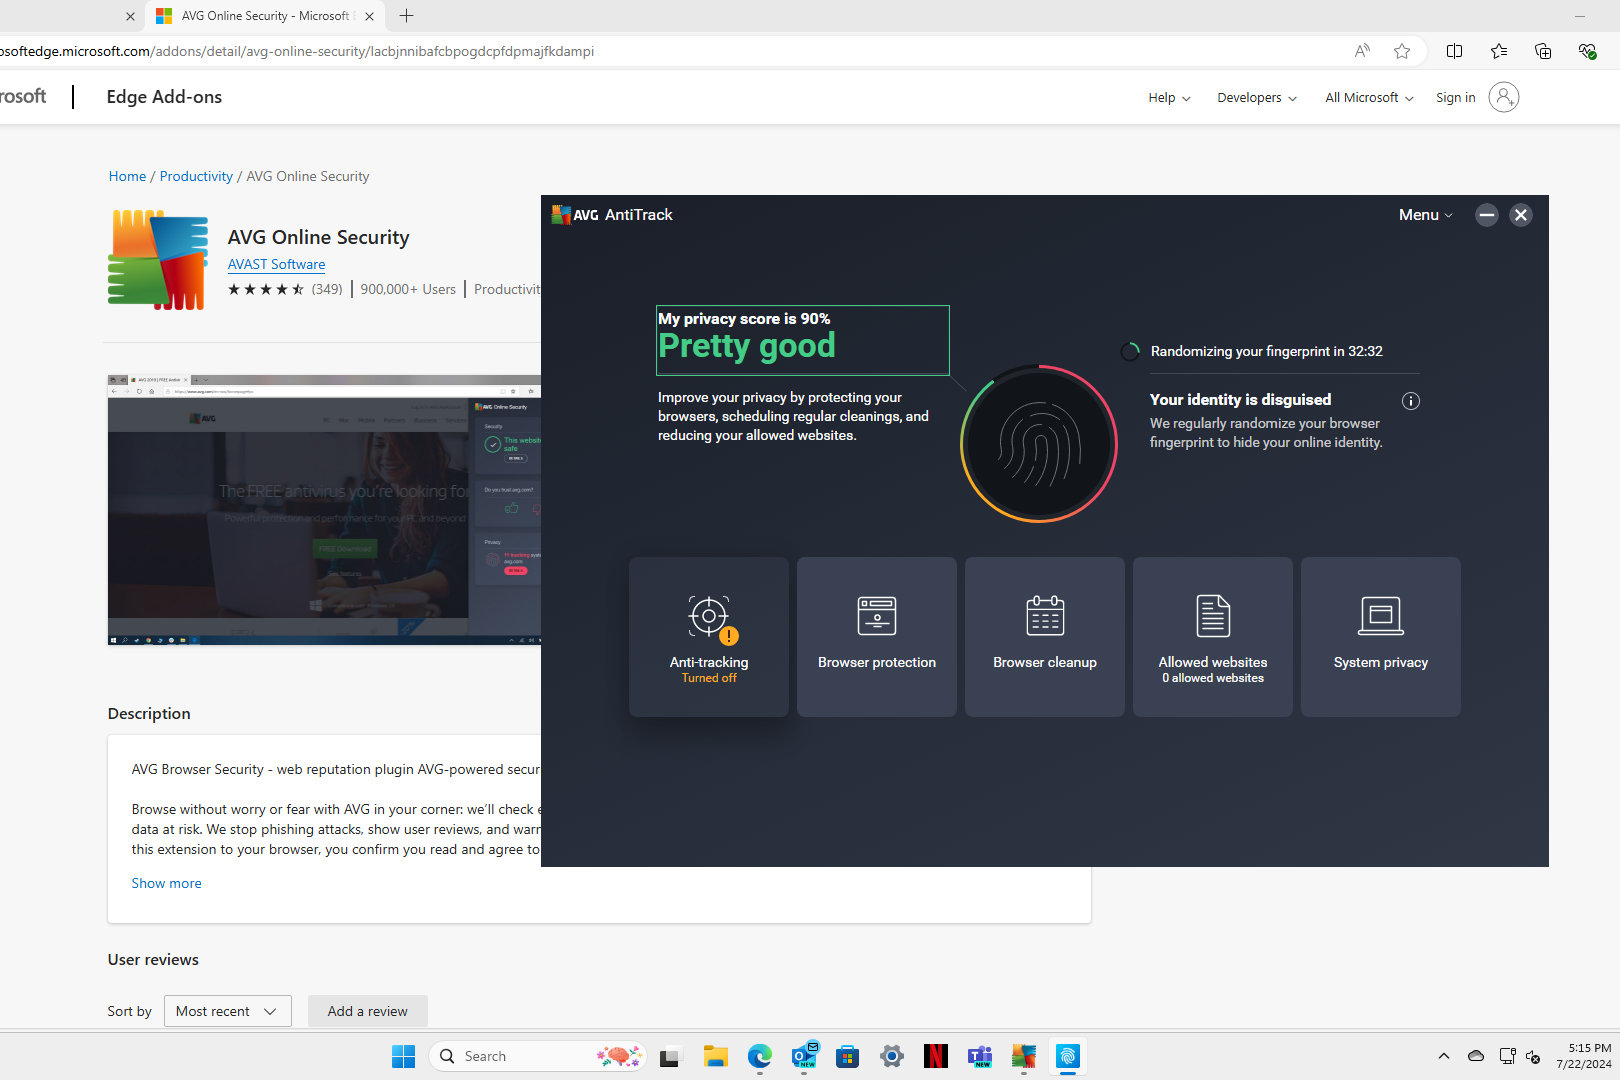
Task: Switch to Microsoft Edge on the taskbar
Action: 760,1056
